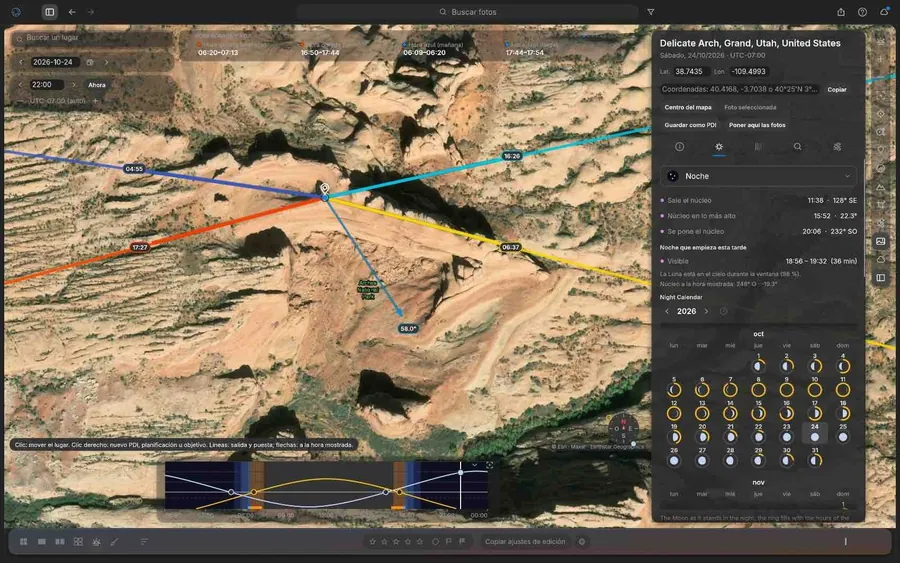The image size is (900, 563).
Task: Click Guardar como PDI button
Action: click(690, 125)
